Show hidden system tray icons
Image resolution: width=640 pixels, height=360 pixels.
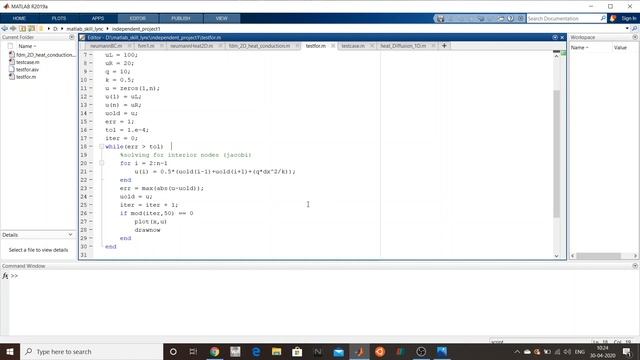(517, 351)
